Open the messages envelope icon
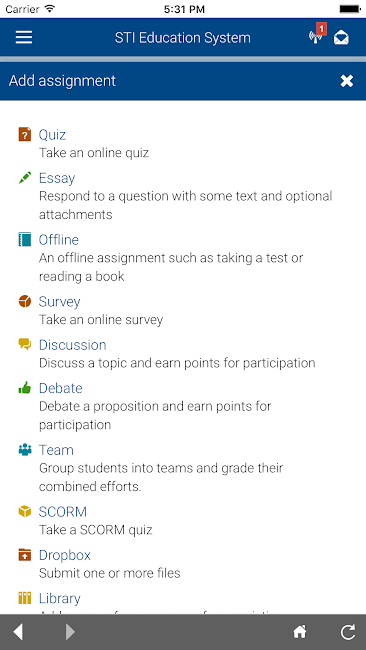This screenshot has height=650, width=366. tap(341, 38)
